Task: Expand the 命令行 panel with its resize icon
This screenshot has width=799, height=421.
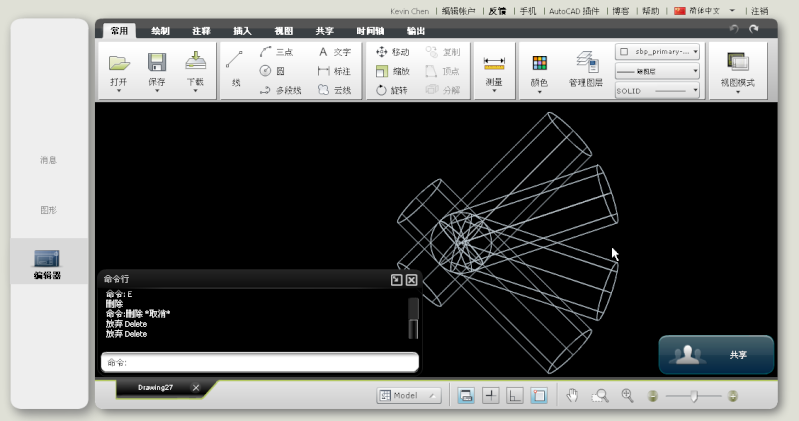Action: [396, 279]
